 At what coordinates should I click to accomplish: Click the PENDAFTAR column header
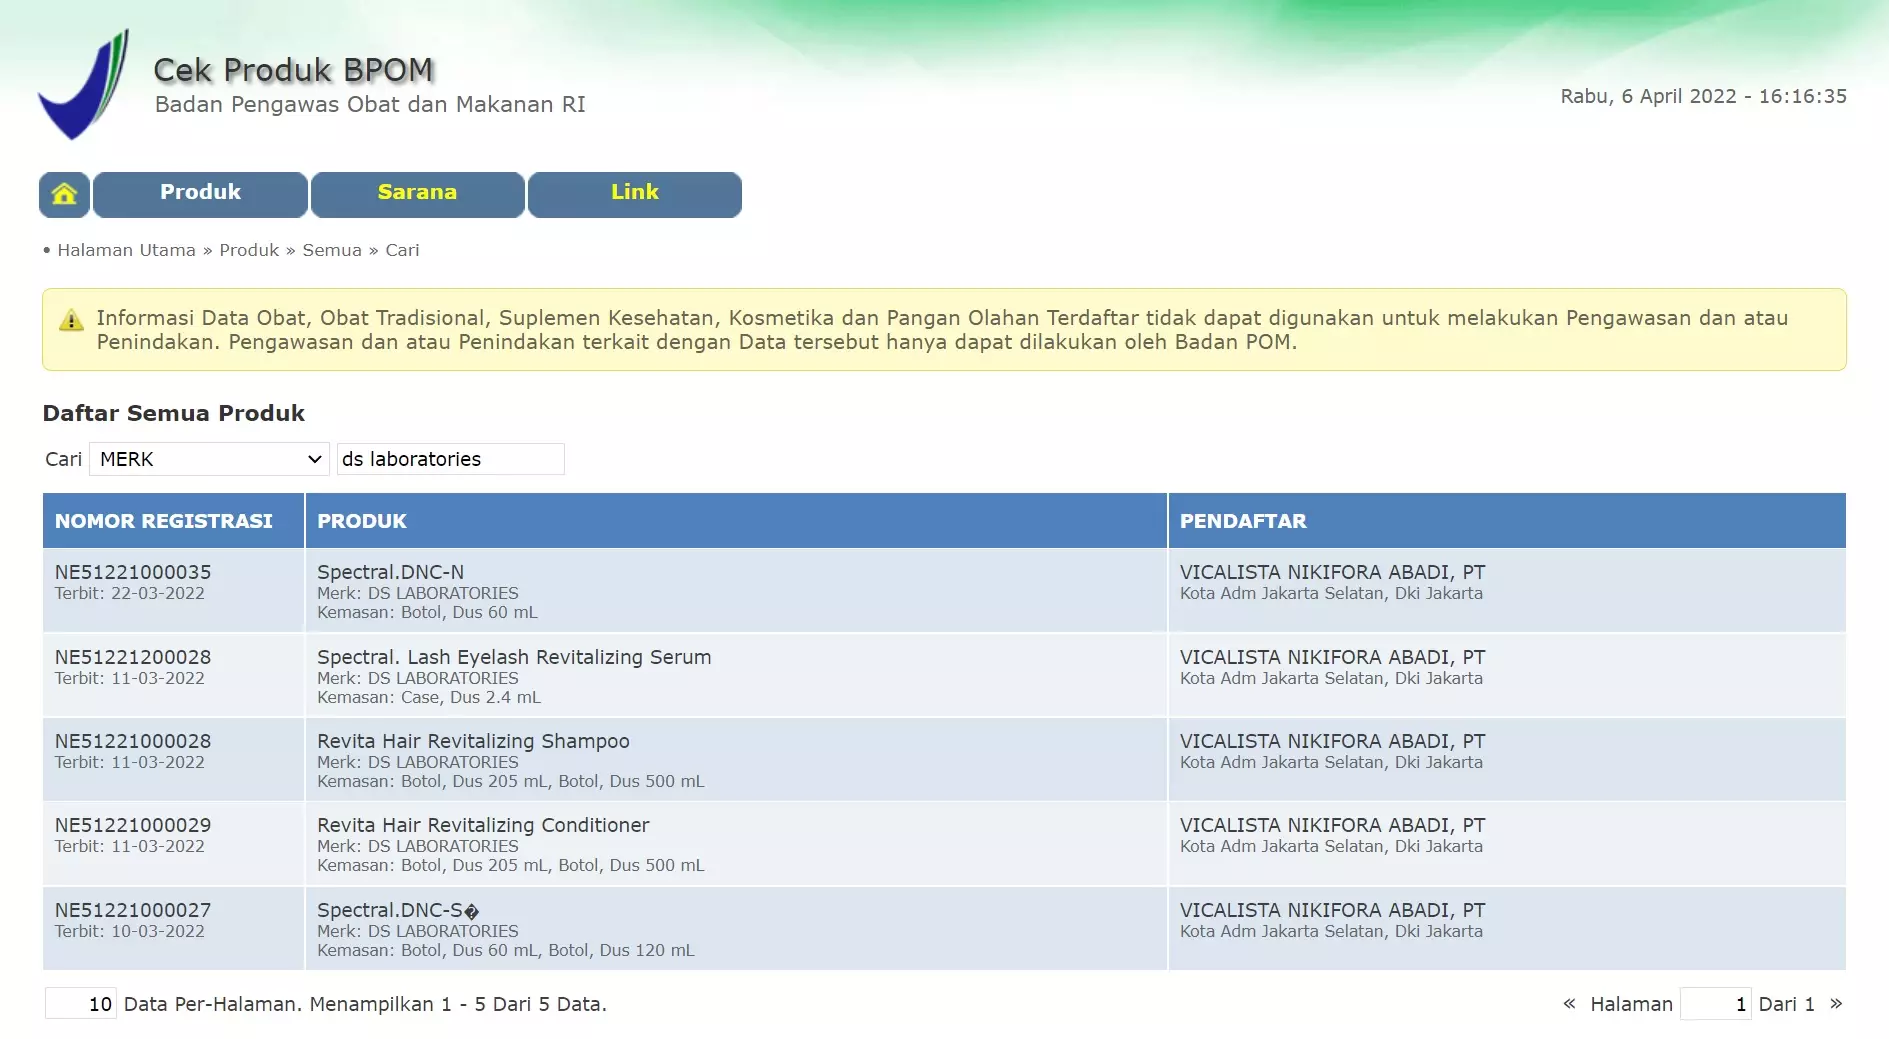pyautogui.click(x=1507, y=521)
